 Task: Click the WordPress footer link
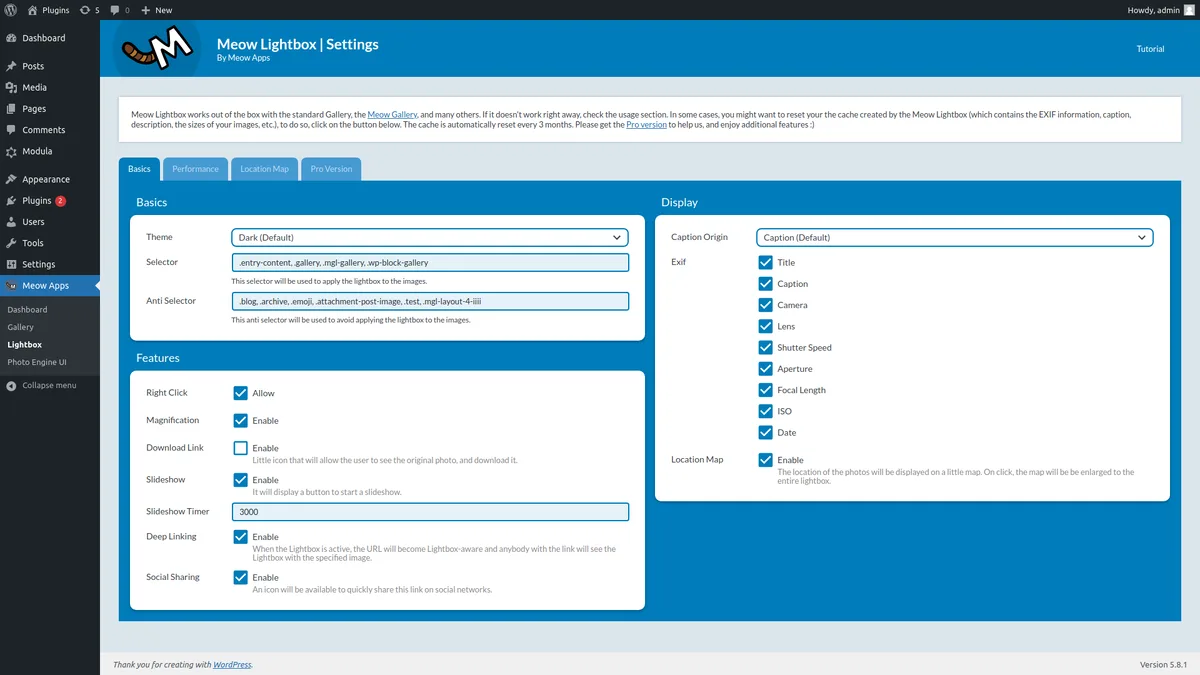click(x=232, y=665)
